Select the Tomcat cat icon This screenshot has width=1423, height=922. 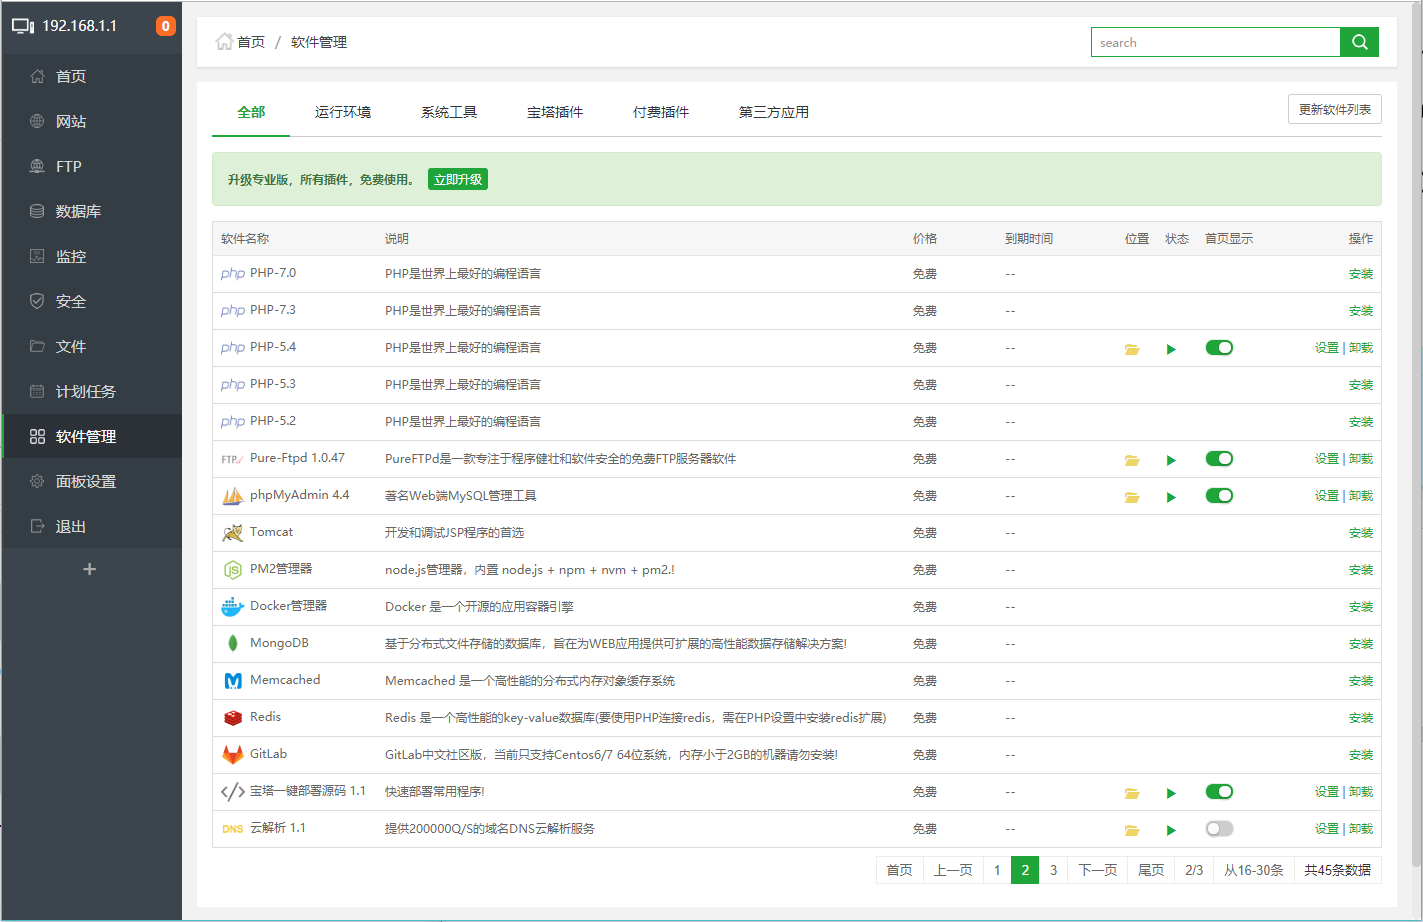pyautogui.click(x=232, y=532)
